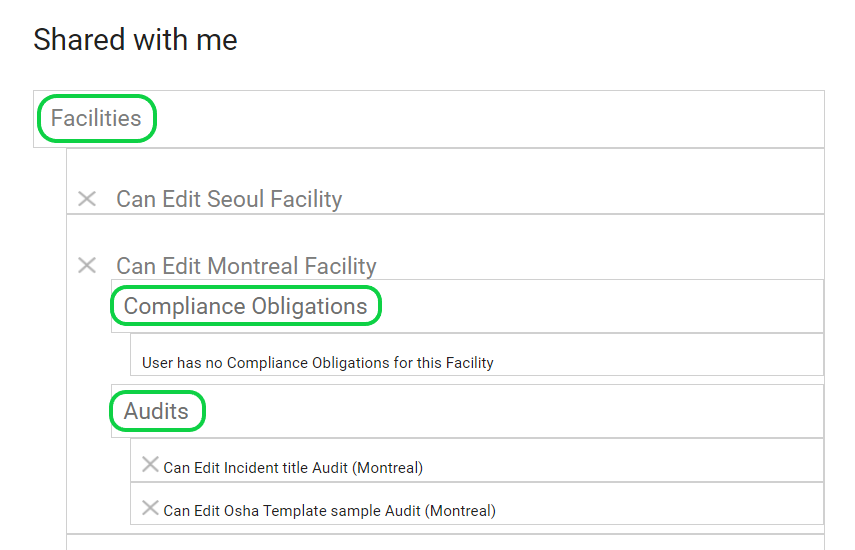Delete the Incident title Audit permission
The image size is (855, 550).
(150, 465)
